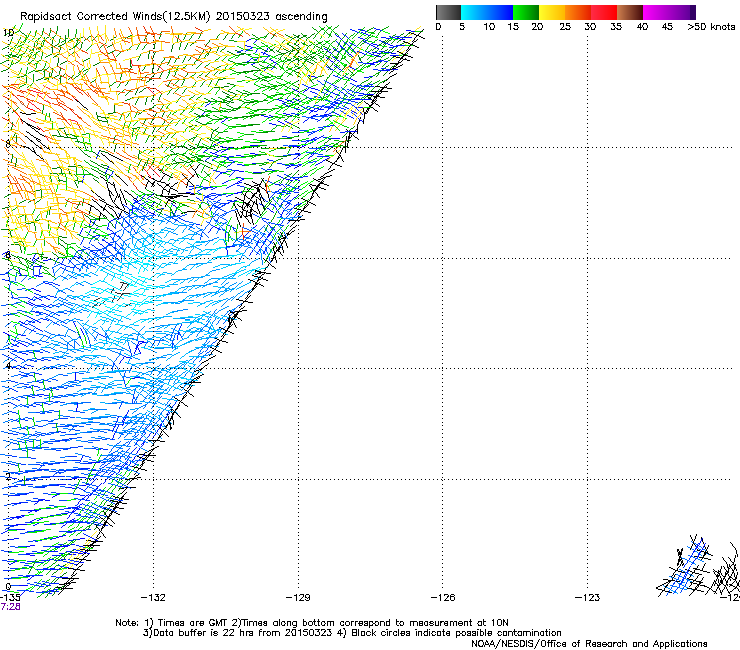Click the legend label '45'
This screenshot has width=740, height=650.
pyautogui.click(x=667, y=27)
